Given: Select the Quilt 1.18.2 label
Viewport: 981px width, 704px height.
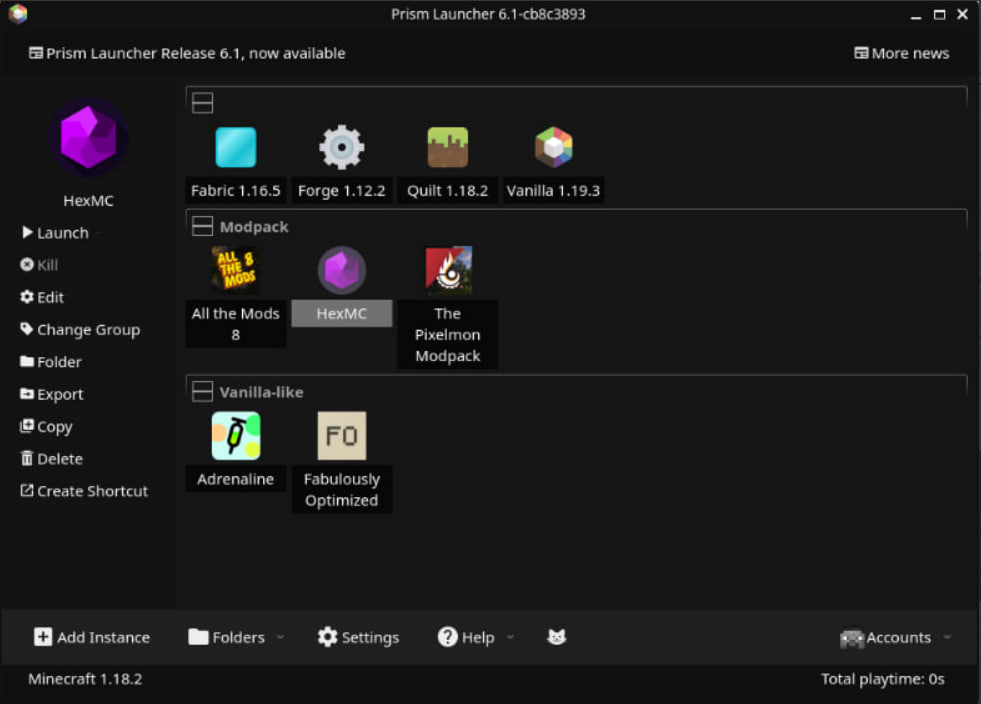Looking at the screenshot, I should coord(447,190).
